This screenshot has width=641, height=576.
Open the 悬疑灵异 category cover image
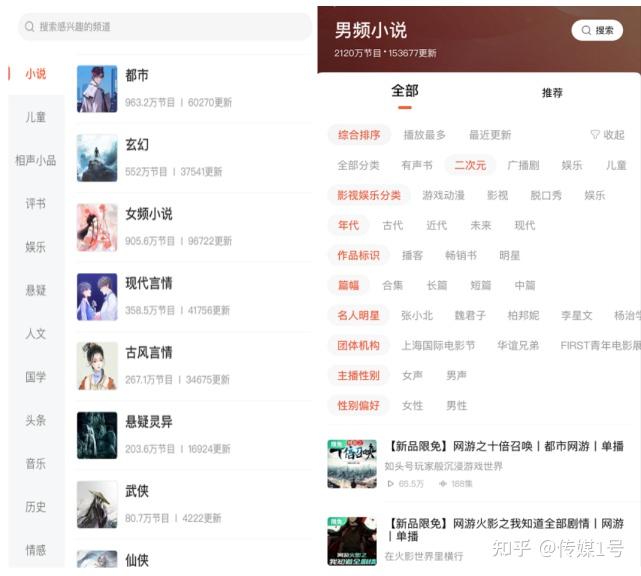(97, 435)
